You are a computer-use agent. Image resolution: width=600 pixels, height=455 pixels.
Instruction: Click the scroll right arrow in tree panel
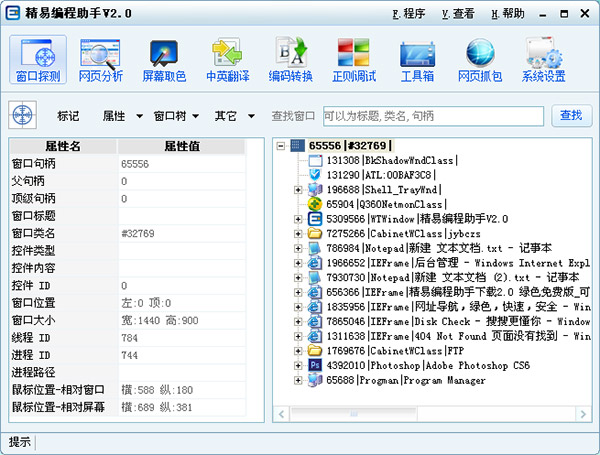[x=583, y=414]
